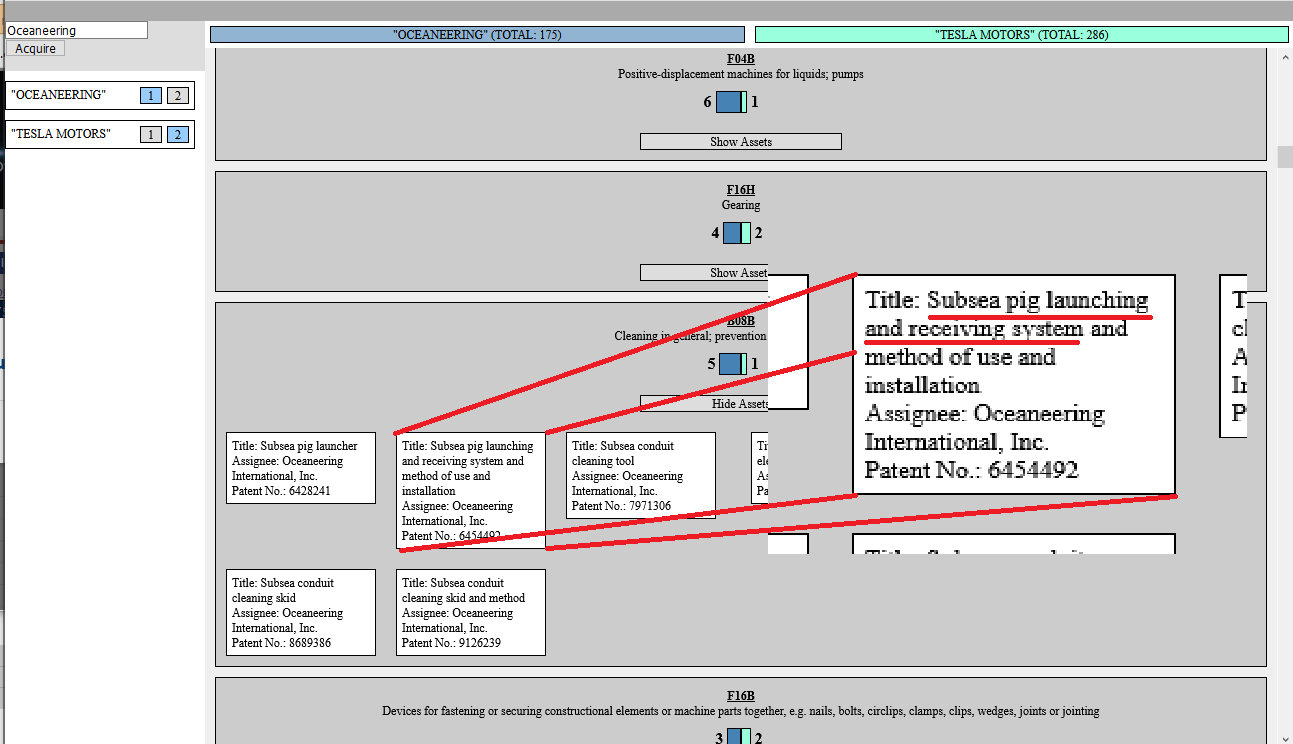Select the Subsea conduit cleaning skid card 8689386
This screenshot has width=1293, height=744.
301,613
